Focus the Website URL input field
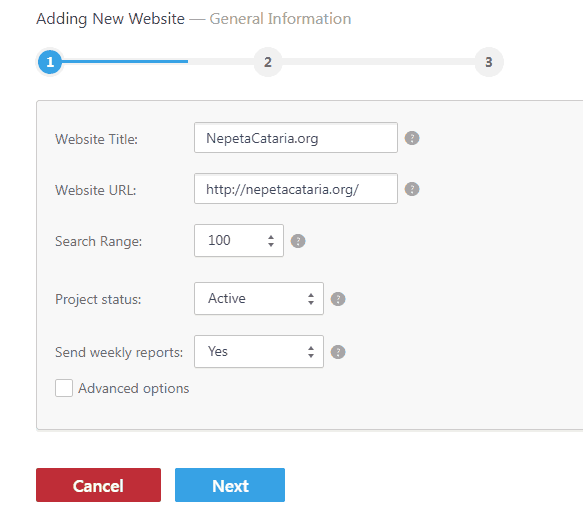The image size is (583, 530). (296, 189)
